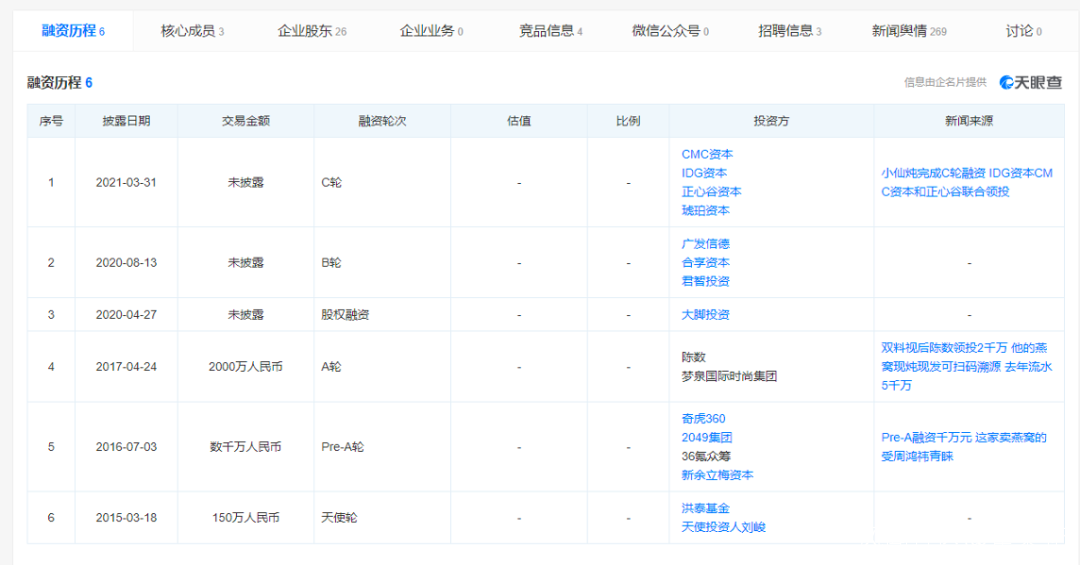The width and height of the screenshot is (1080, 565).
Task: Switch to the 新闻舆情 tab
Action: [909, 31]
